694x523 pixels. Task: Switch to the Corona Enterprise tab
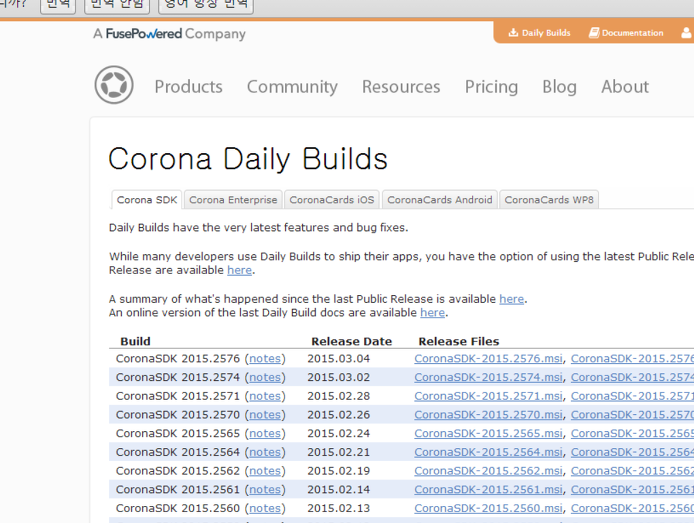click(x=233, y=200)
